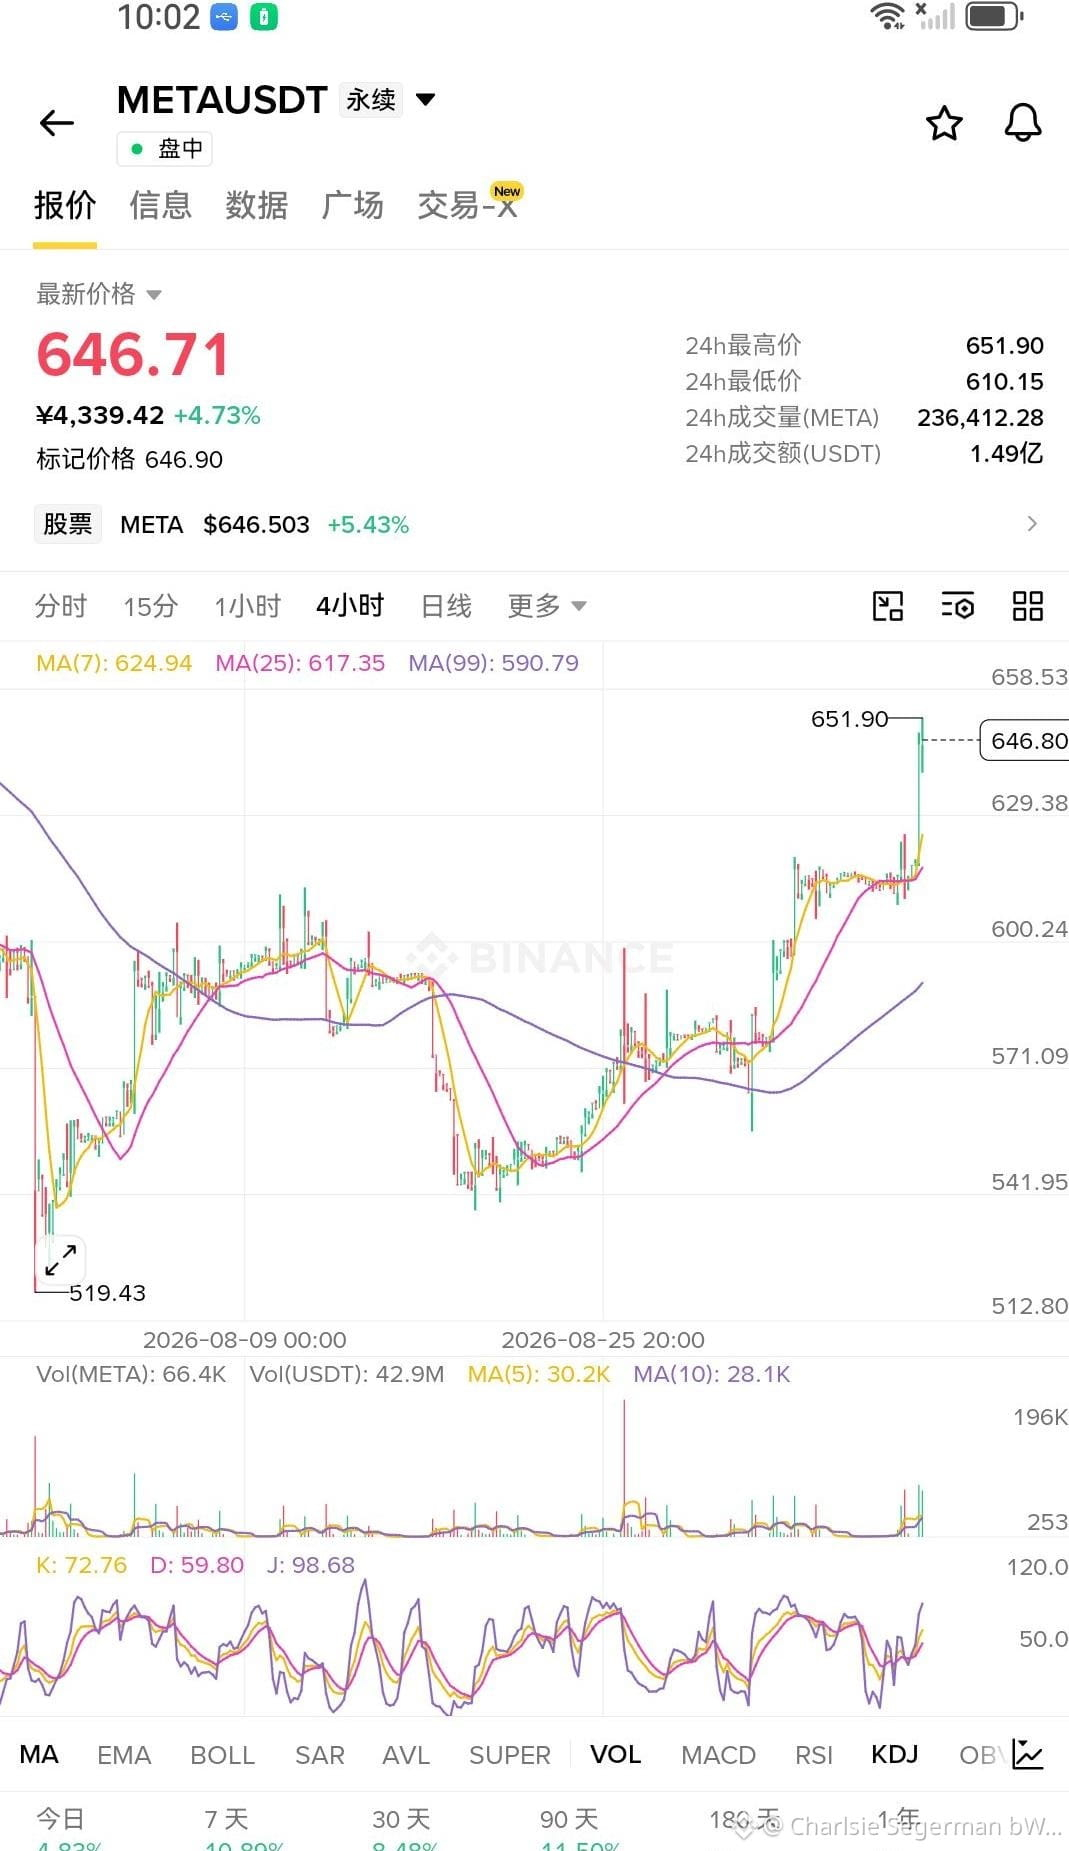Open chart indicator settings icon

pos(958,606)
